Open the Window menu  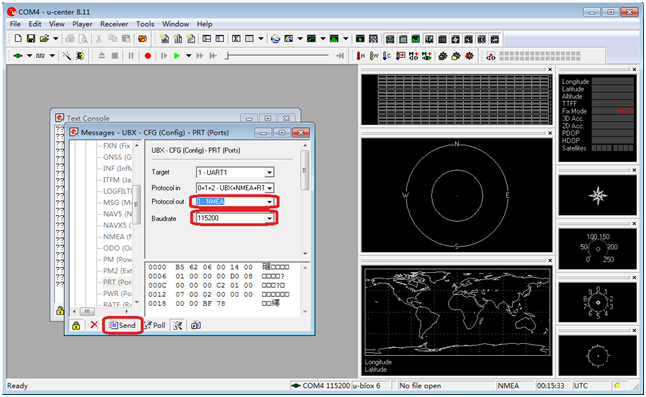click(x=176, y=24)
